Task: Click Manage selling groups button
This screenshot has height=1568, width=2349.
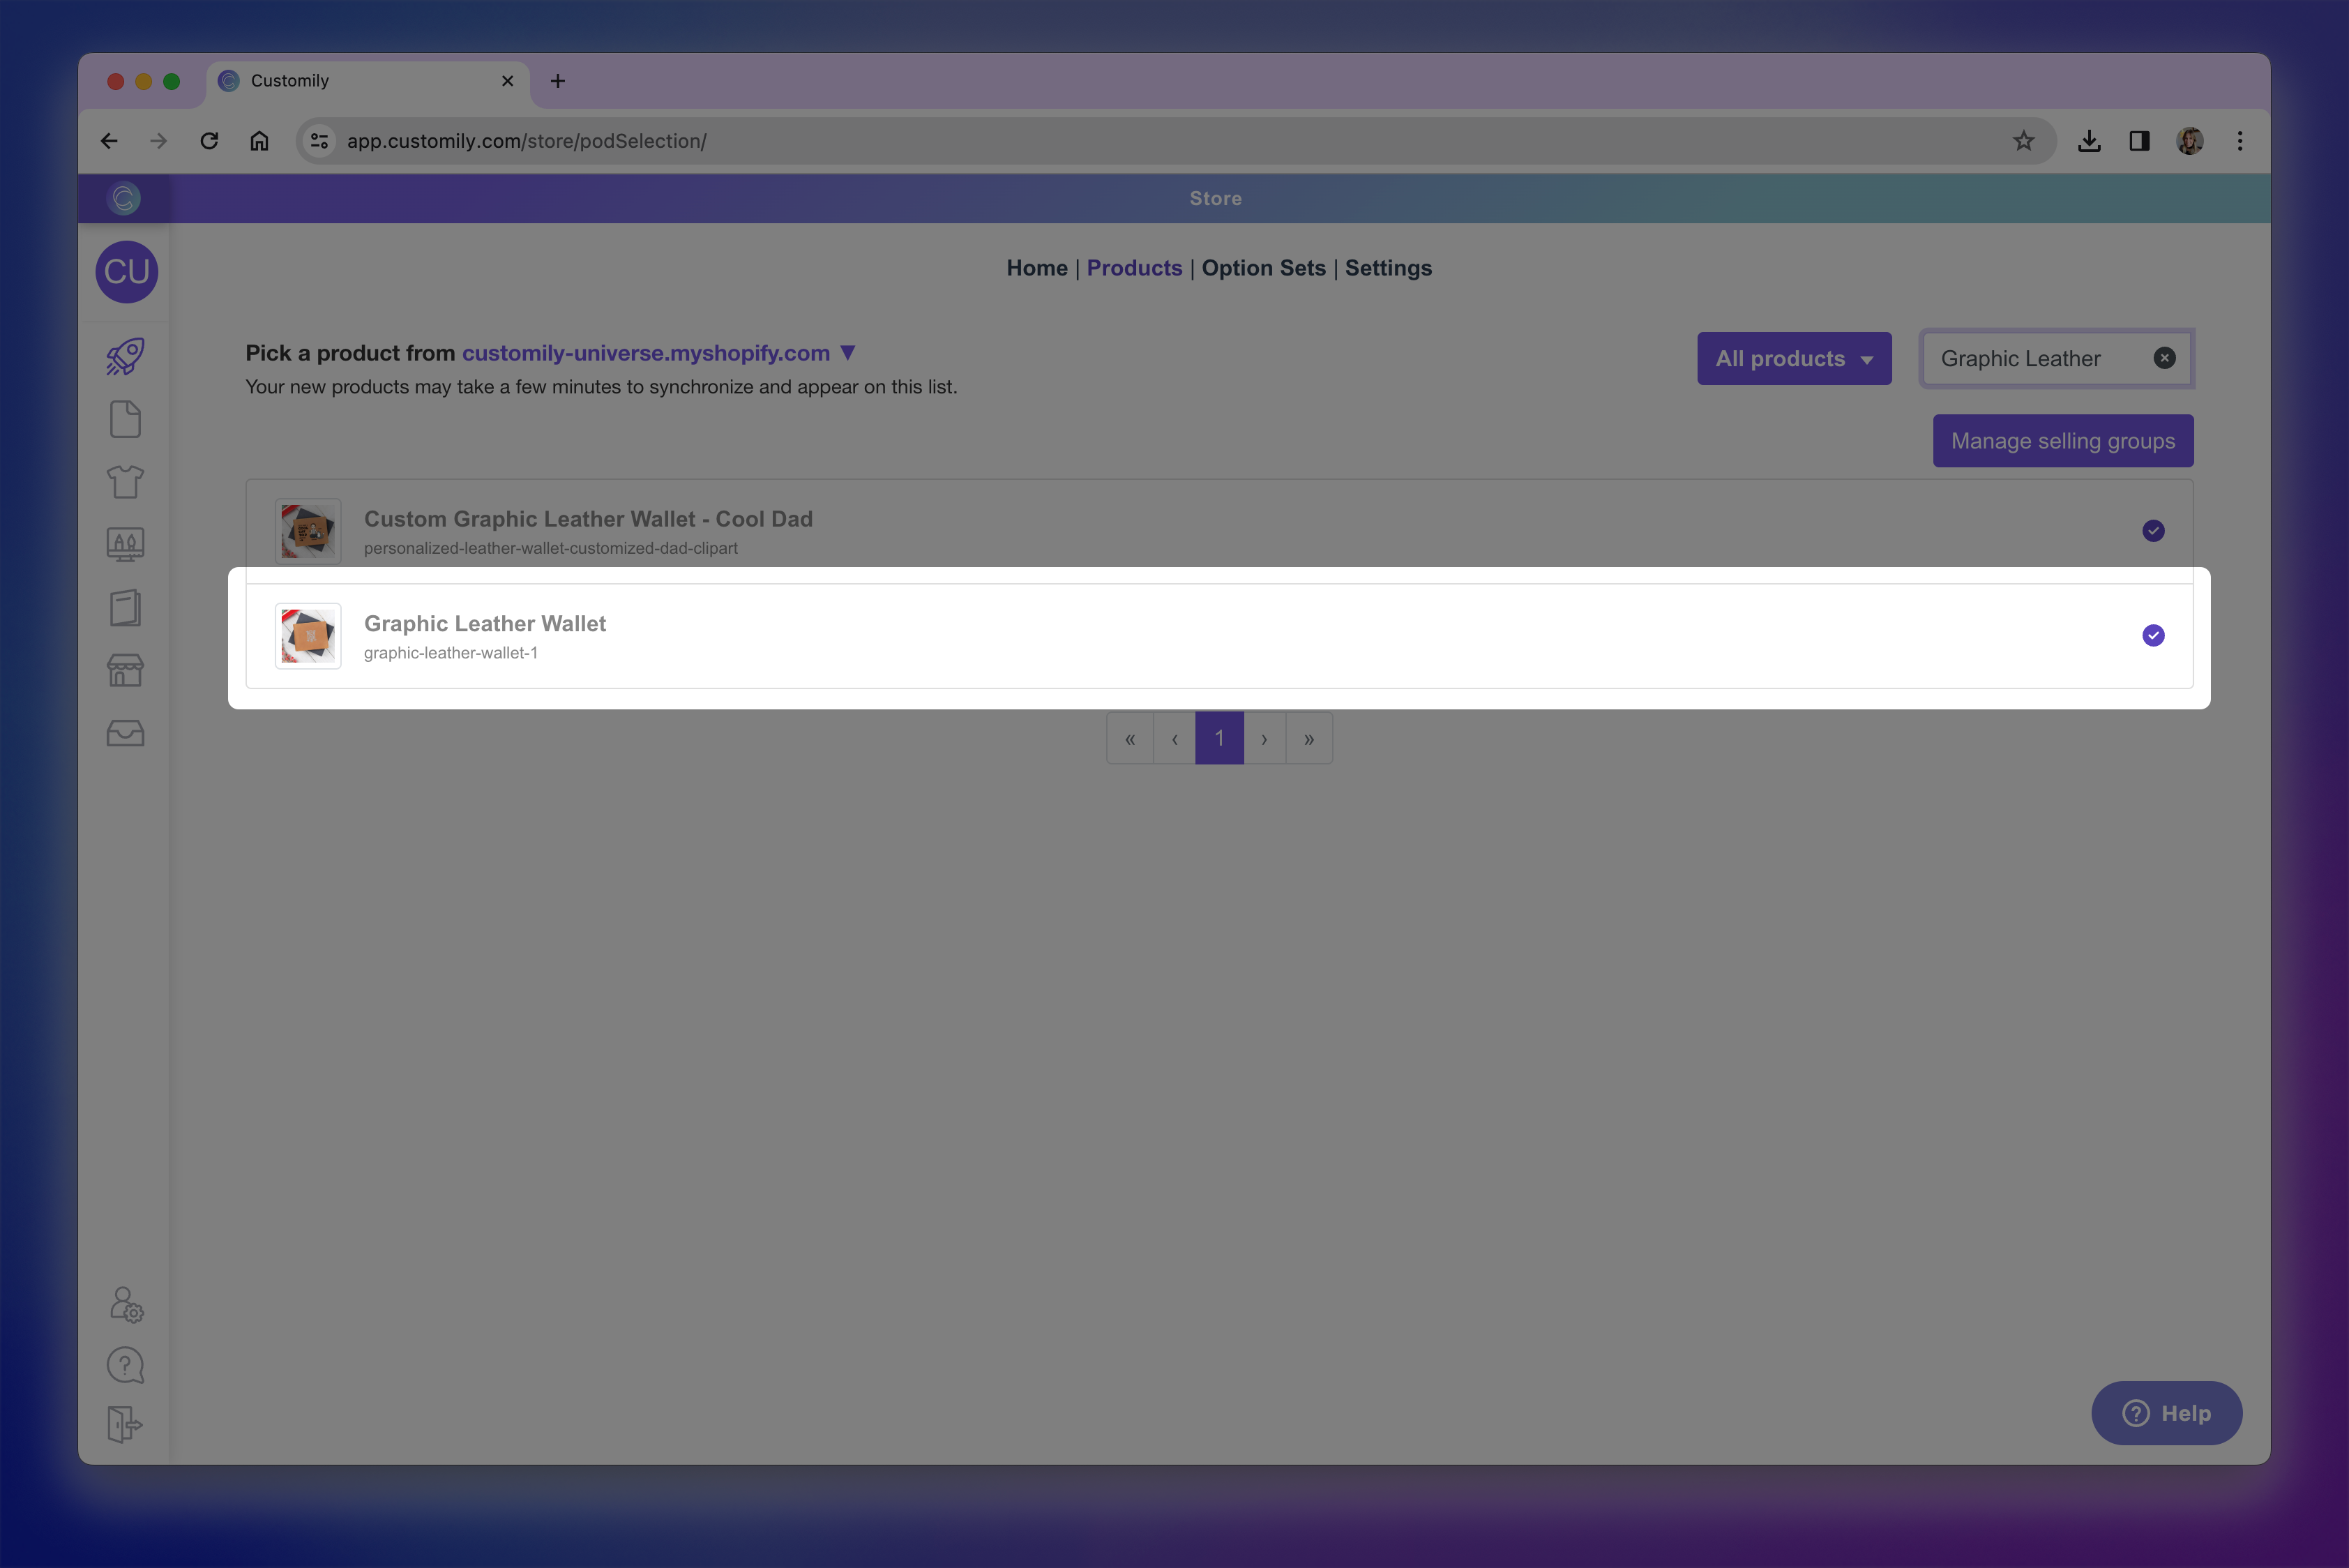Action: pyautogui.click(x=2062, y=441)
